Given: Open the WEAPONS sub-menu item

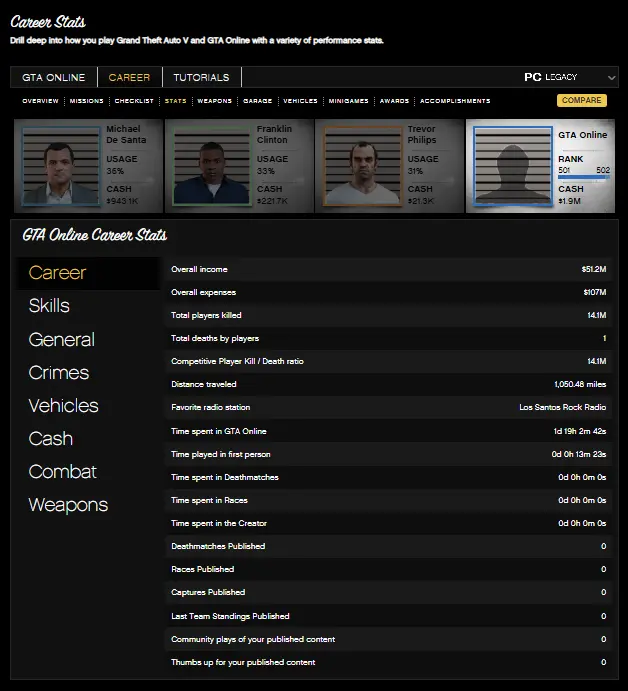Looking at the screenshot, I should (x=215, y=101).
